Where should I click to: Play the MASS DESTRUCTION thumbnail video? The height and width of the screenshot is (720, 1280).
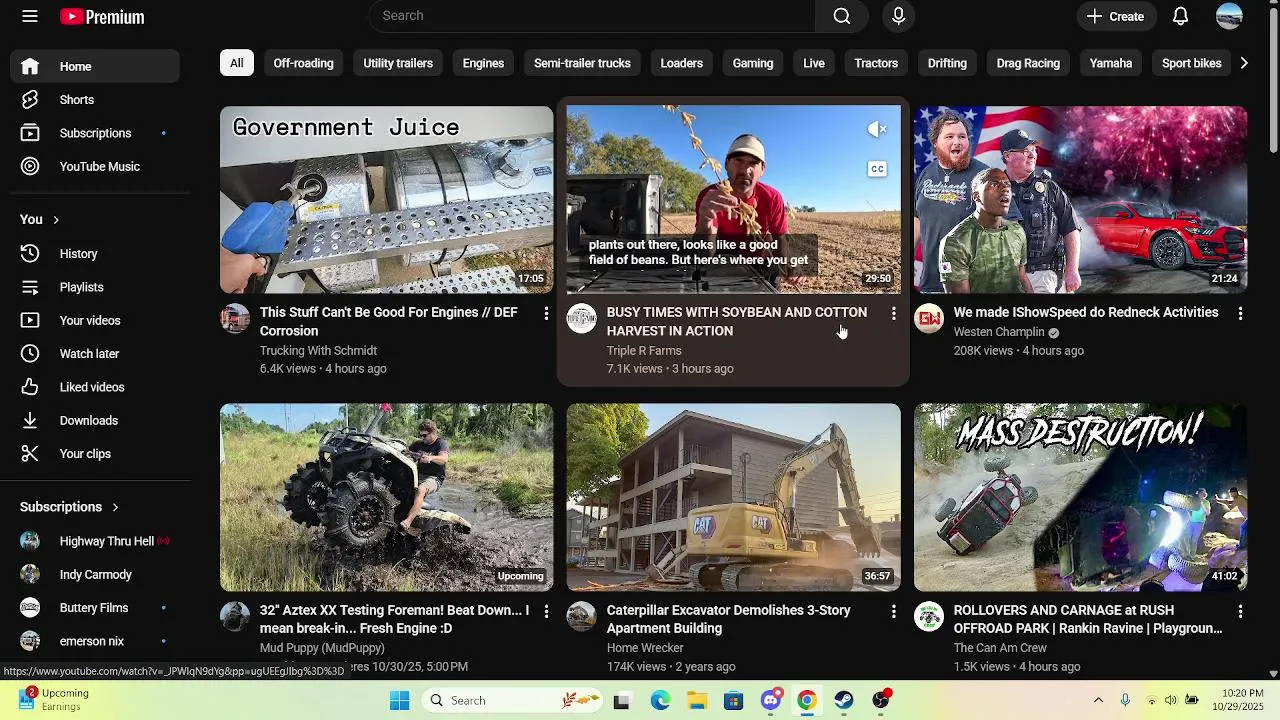point(1081,498)
